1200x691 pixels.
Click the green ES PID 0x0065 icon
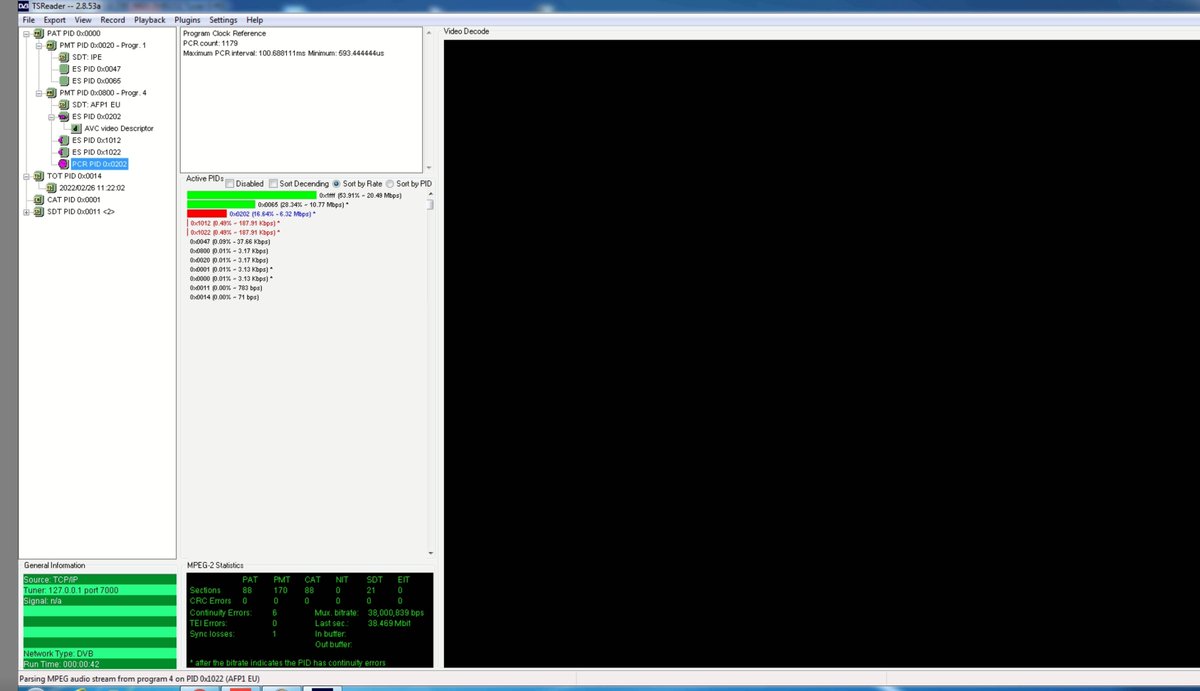64,81
